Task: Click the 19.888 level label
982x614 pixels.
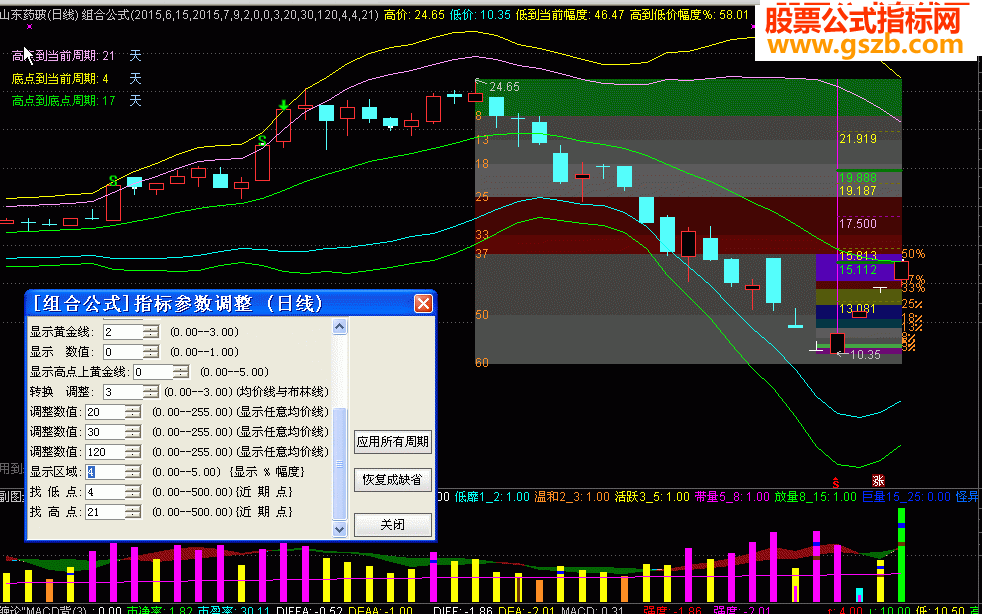Action: click(857, 179)
